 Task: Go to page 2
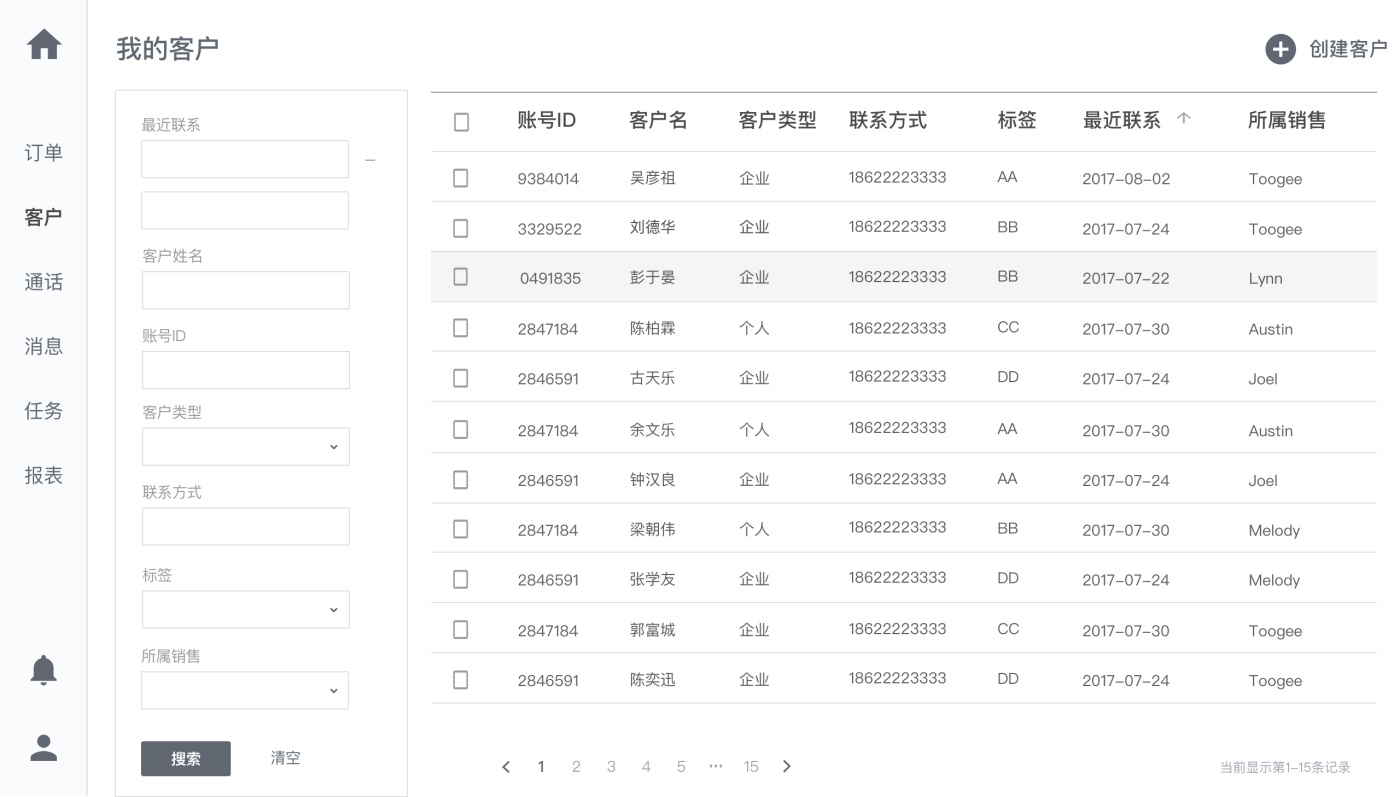click(x=576, y=767)
